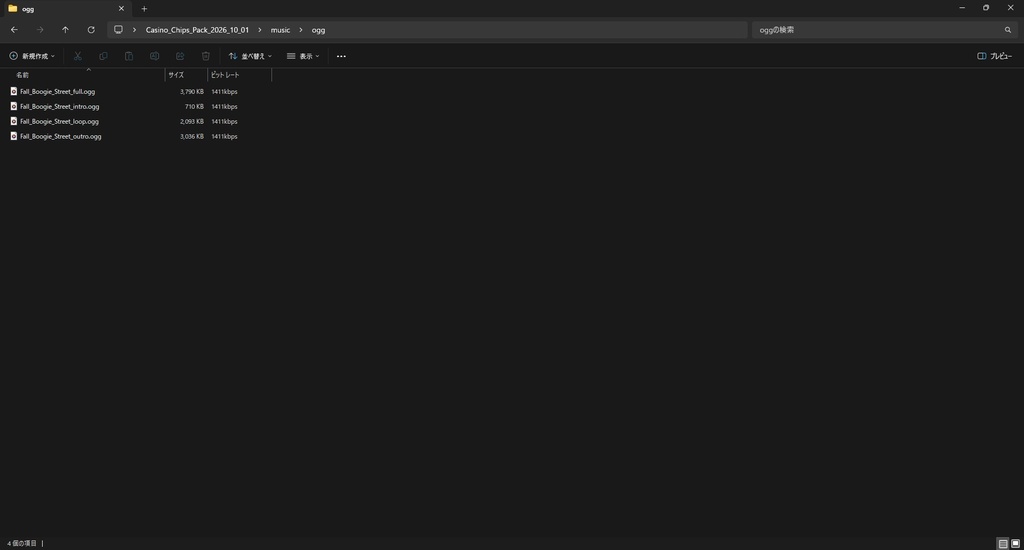Refresh the ogg folder view
The image size is (1024, 550).
point(91,30)
